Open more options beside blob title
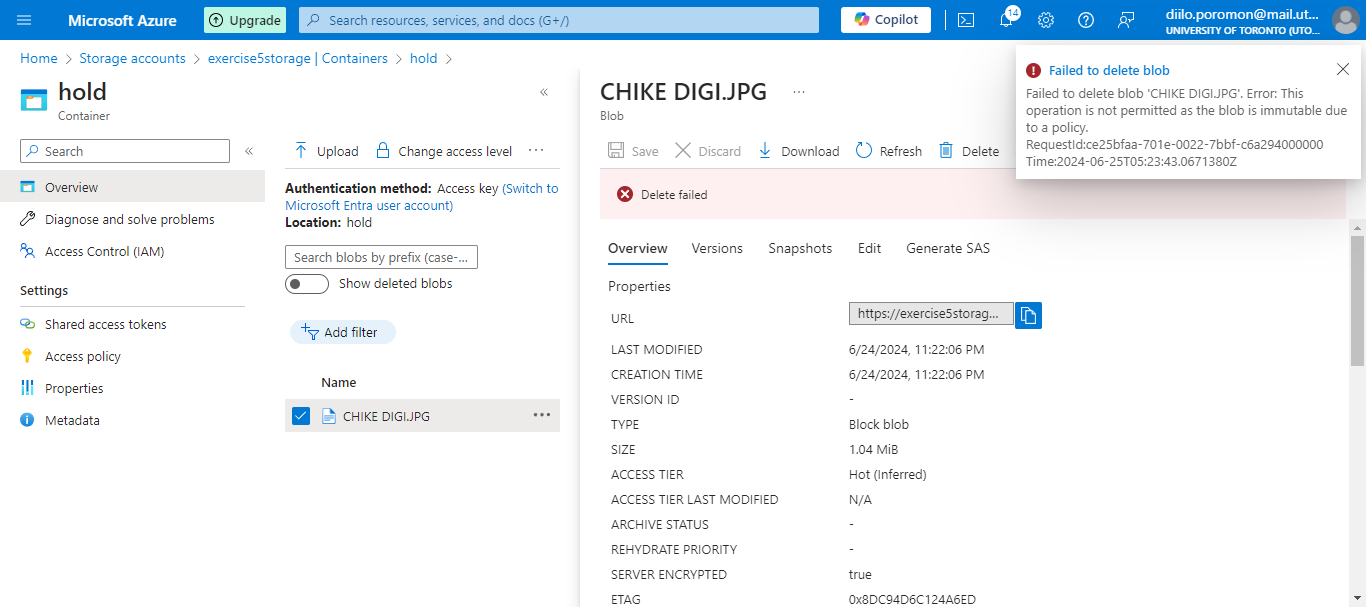 (x=799, y=92)
